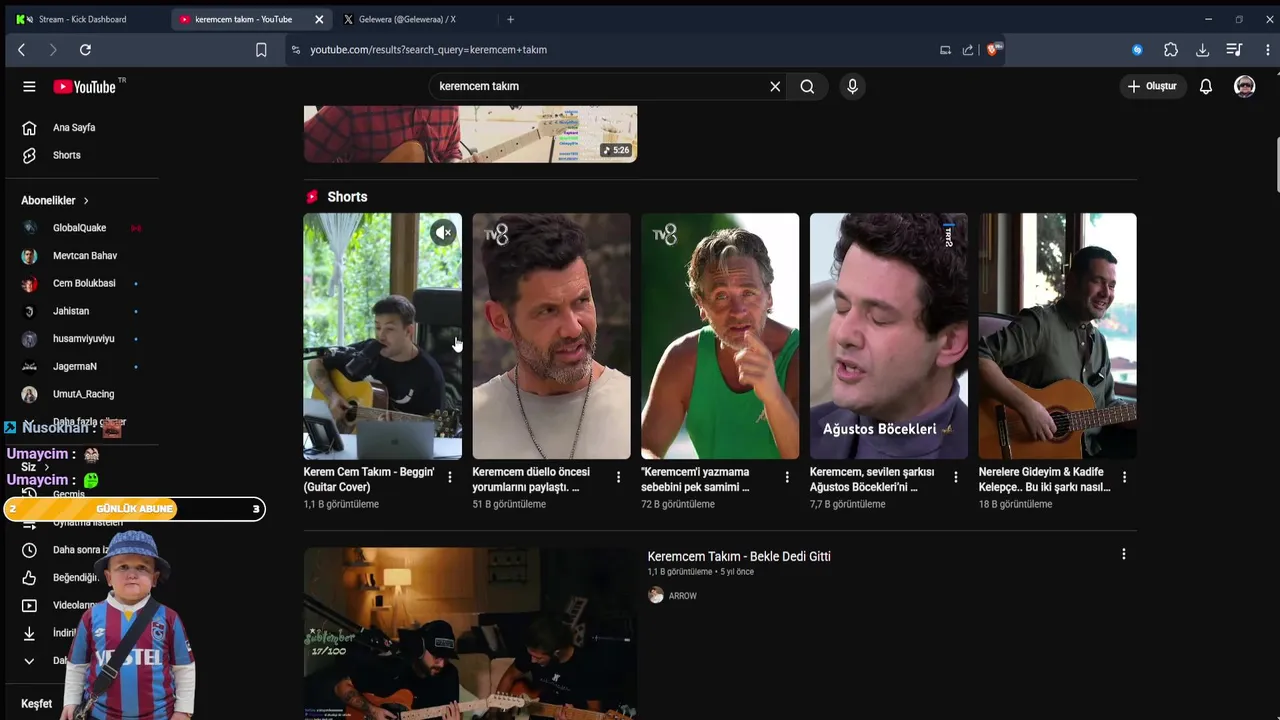This screenshot has height=720, width=1280.
Task: Open Cem Bolukbasi subscription
Action: (83, 284)
